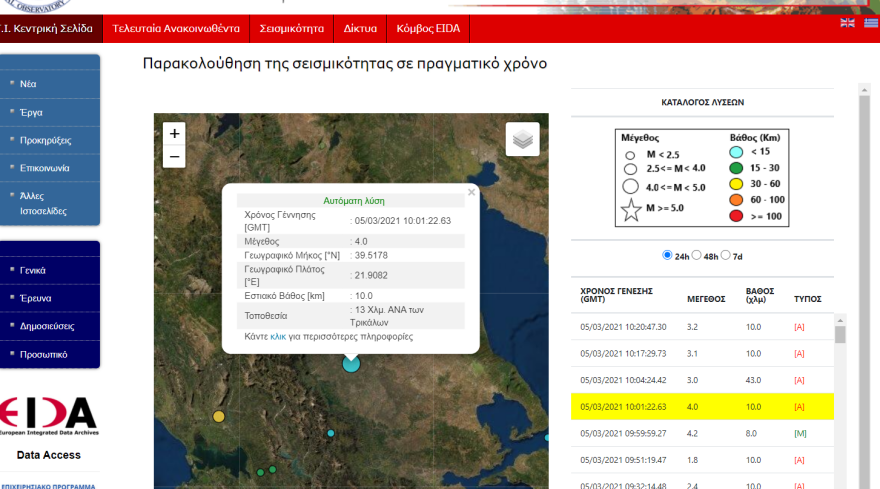Select the 24h time range
The width and height of the screenshot is (880, 489).
(668, 256)
